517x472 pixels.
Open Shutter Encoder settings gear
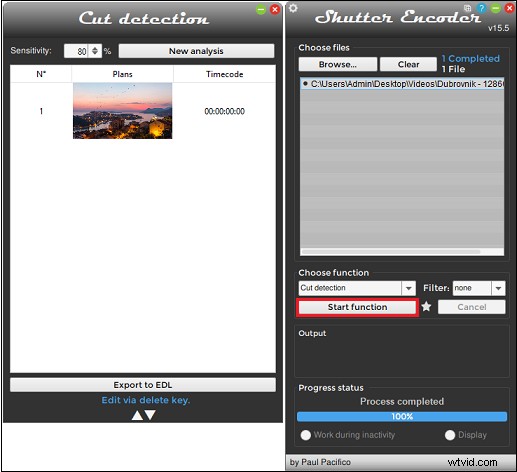[293, 8]
